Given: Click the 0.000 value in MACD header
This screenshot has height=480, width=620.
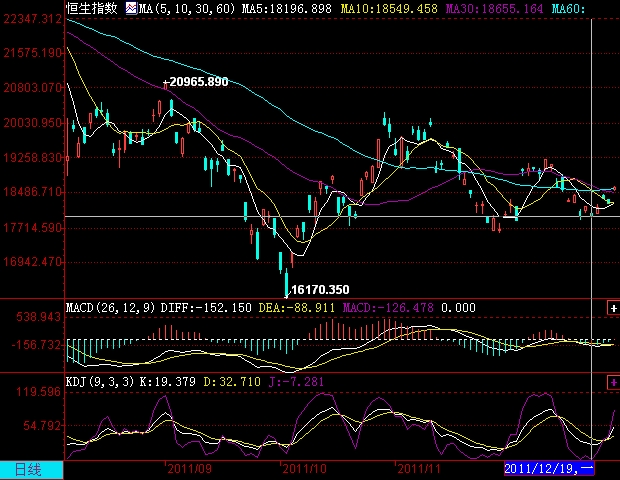Looking at the screenshot, I should click(458, 308).
